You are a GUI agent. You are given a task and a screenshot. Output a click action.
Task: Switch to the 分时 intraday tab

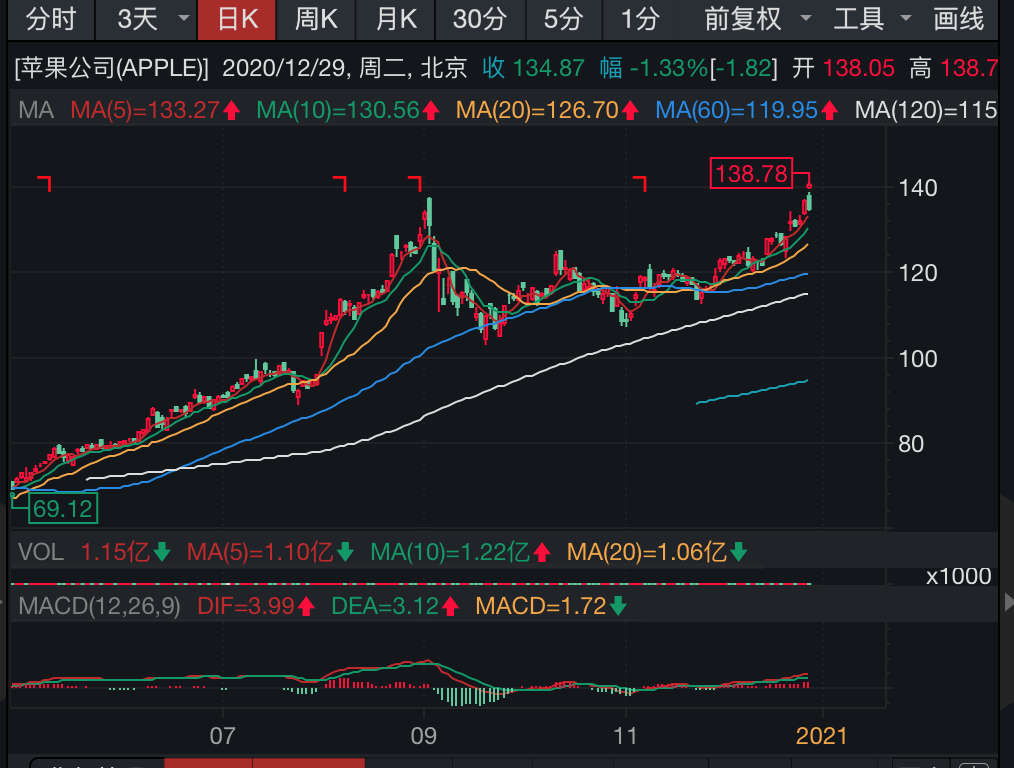[x=51, y=19]
